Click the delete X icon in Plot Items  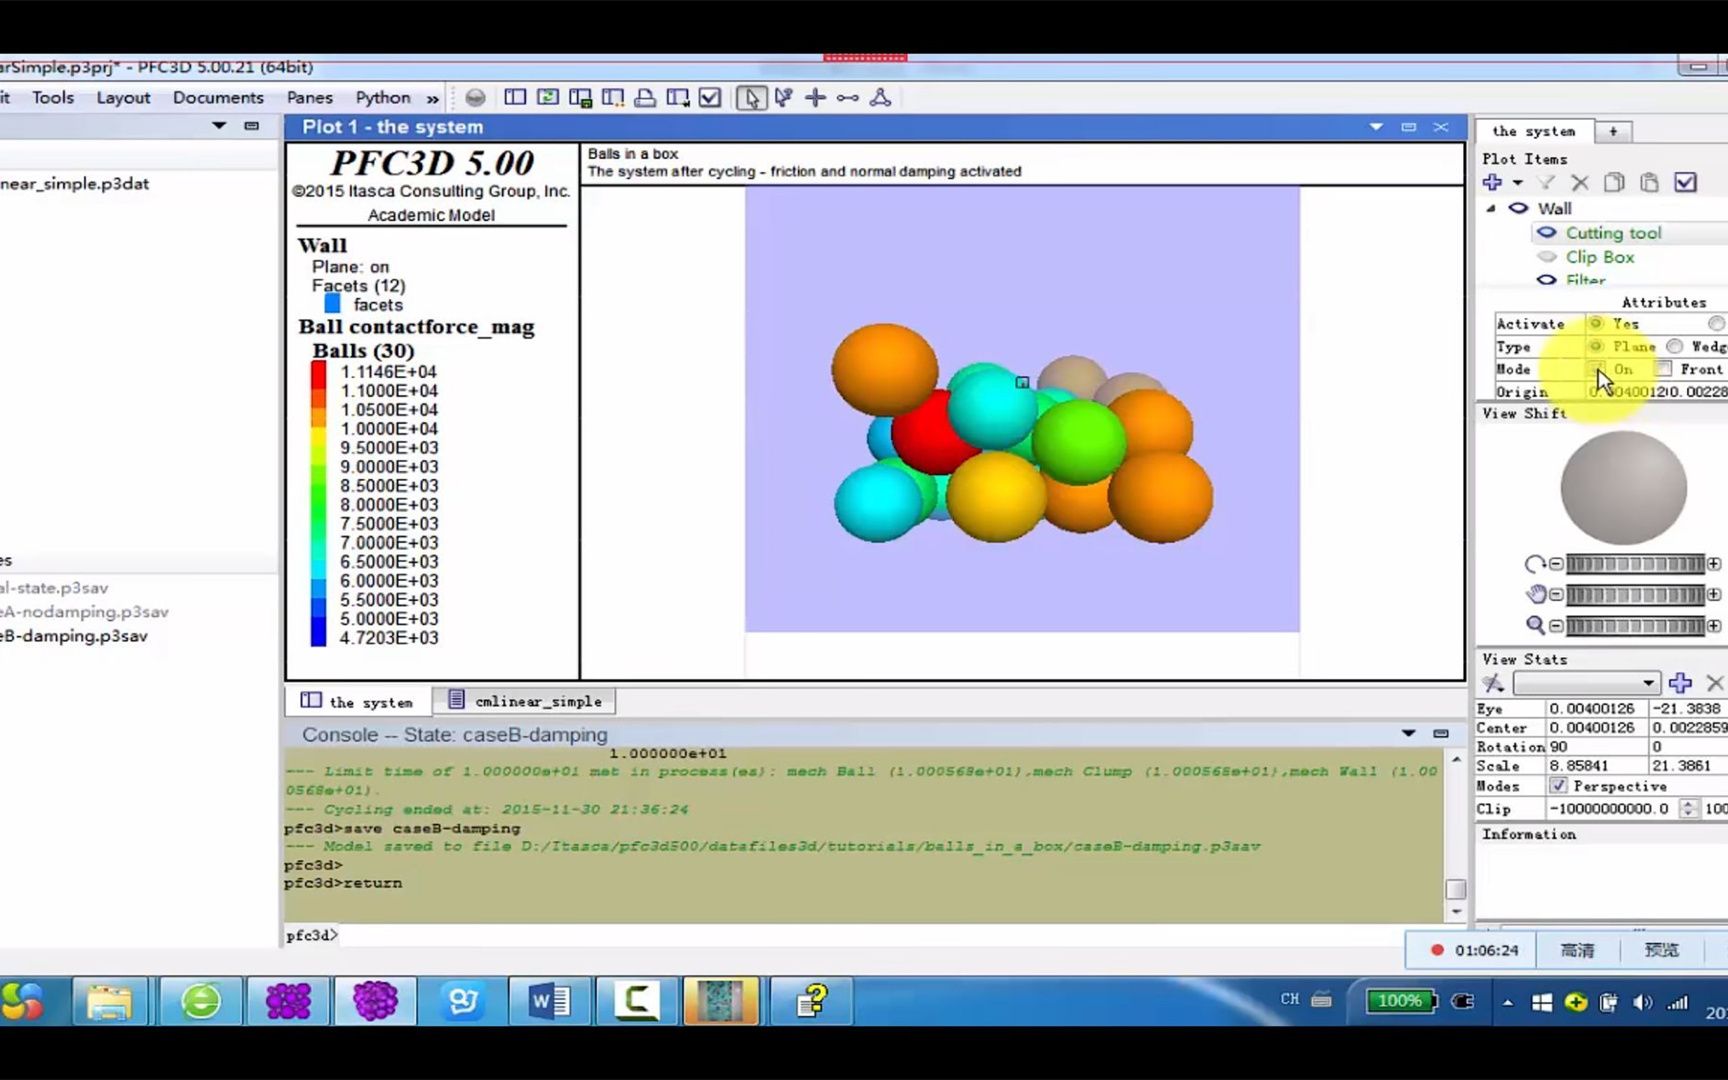tap(1580, 182)
